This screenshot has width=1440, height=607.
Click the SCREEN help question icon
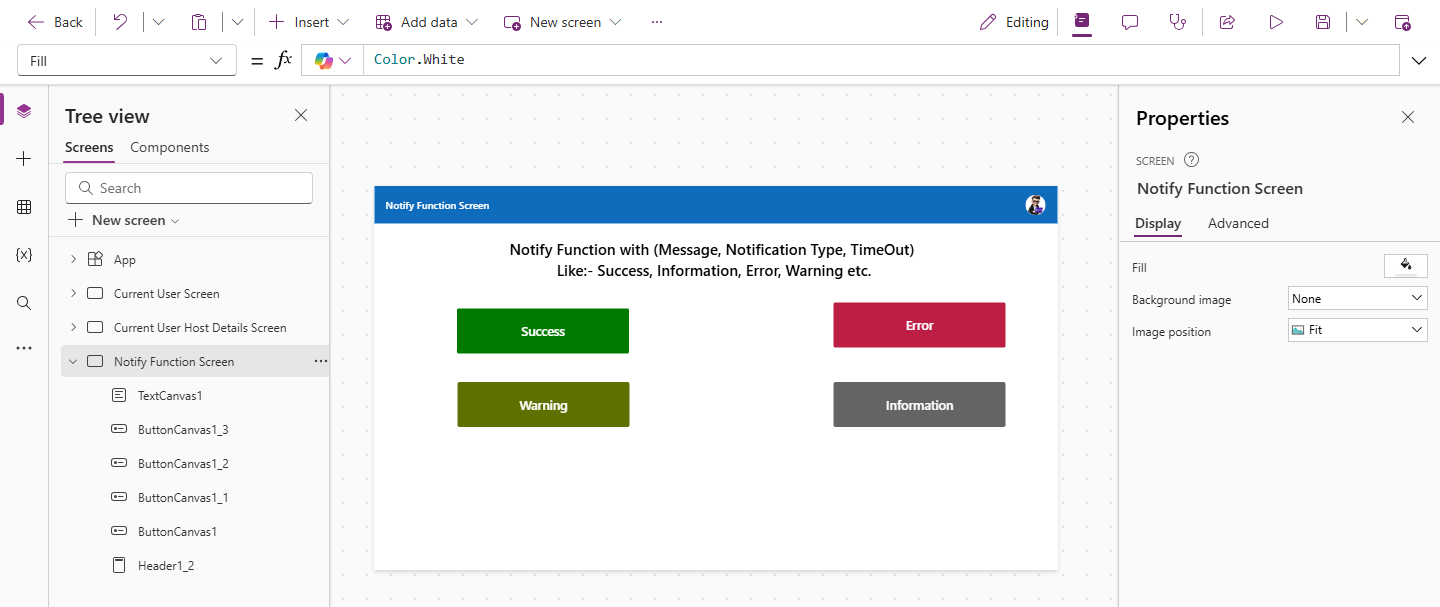pyautogui.click(x=1191, y=160)
